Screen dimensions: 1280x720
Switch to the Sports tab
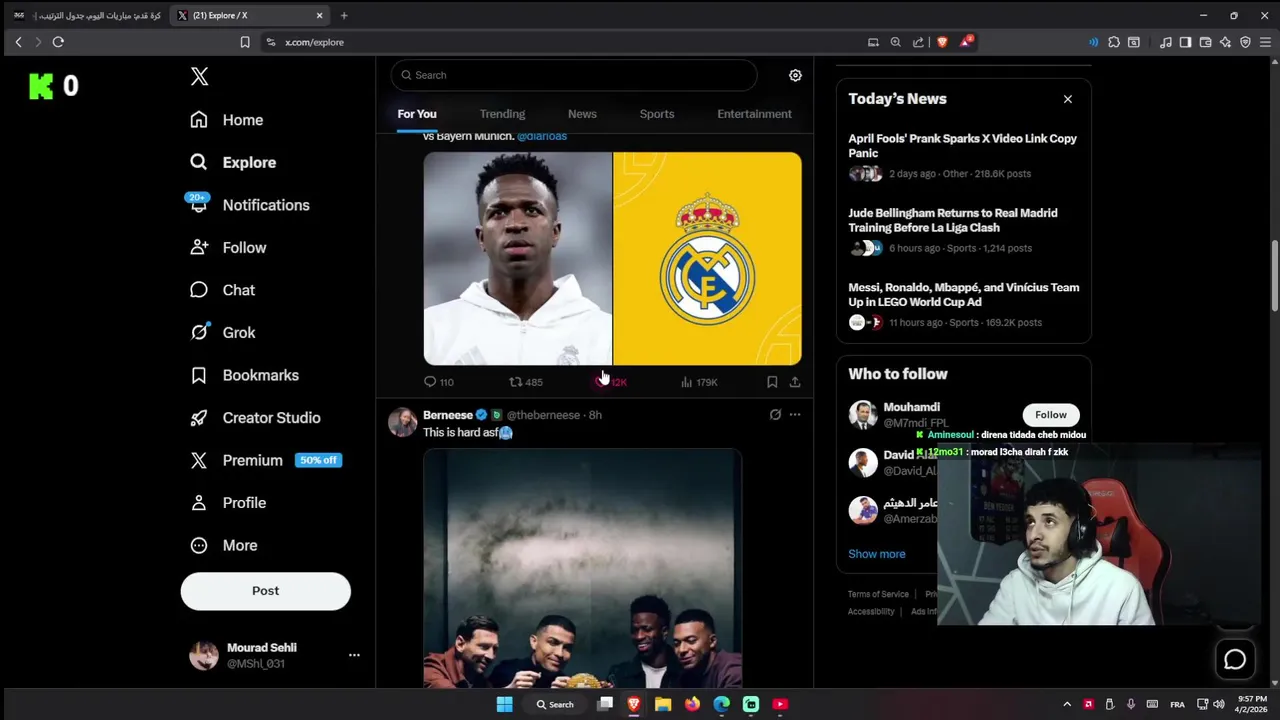click(x=657, y=114)
